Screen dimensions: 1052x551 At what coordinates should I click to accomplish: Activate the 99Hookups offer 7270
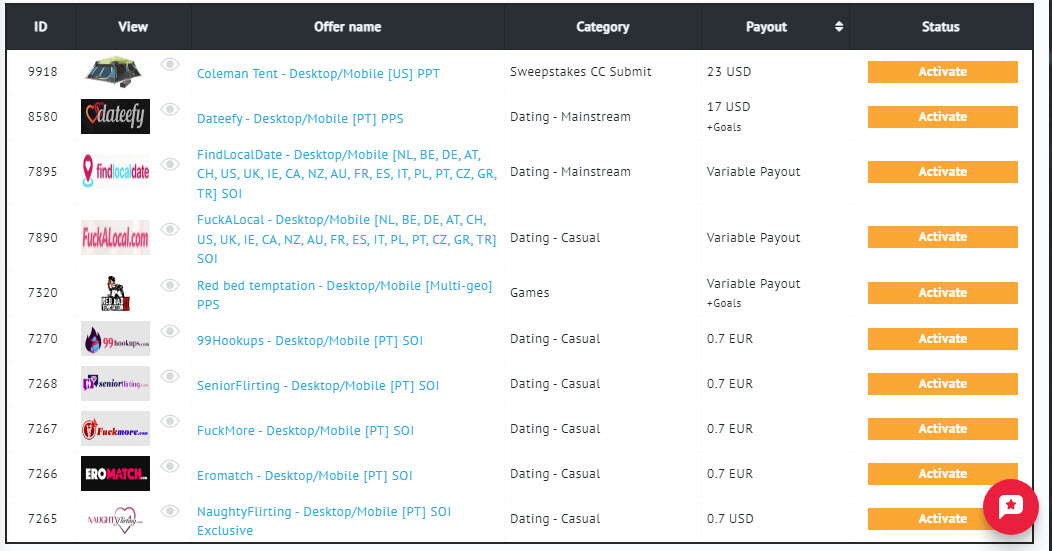tap(942, 339)
